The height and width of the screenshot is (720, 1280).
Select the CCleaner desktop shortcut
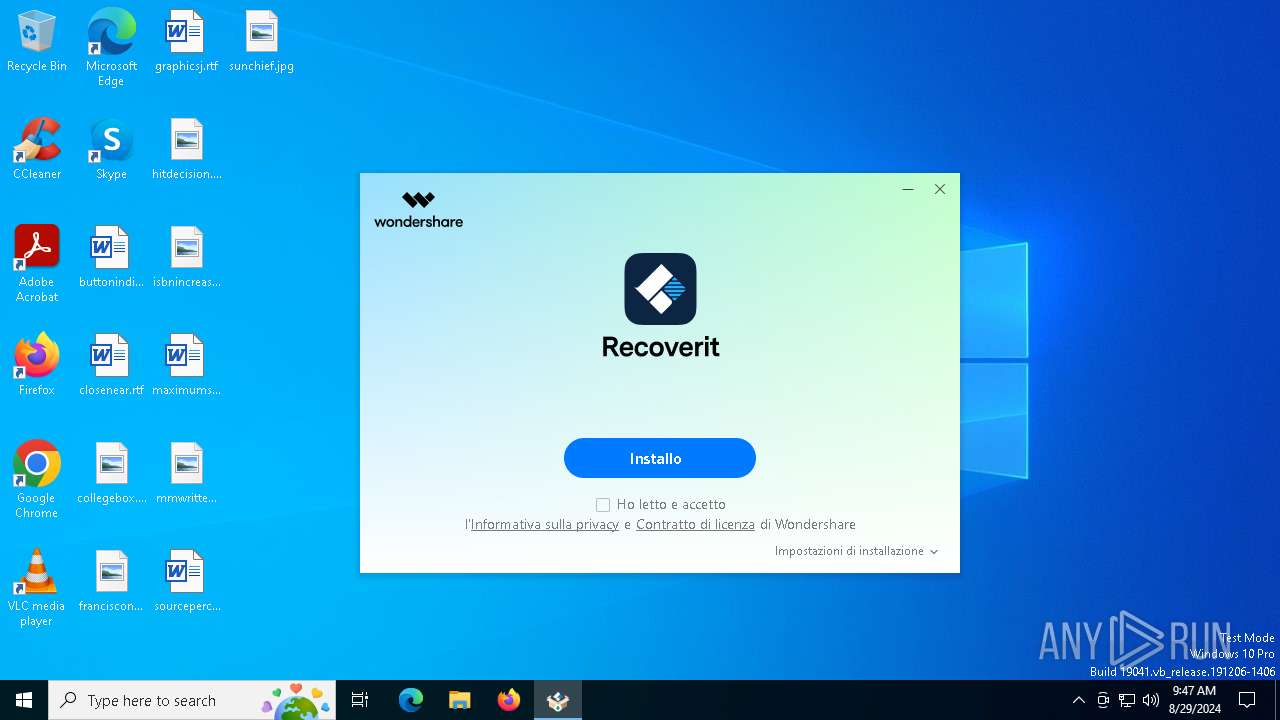click(37, 150)
